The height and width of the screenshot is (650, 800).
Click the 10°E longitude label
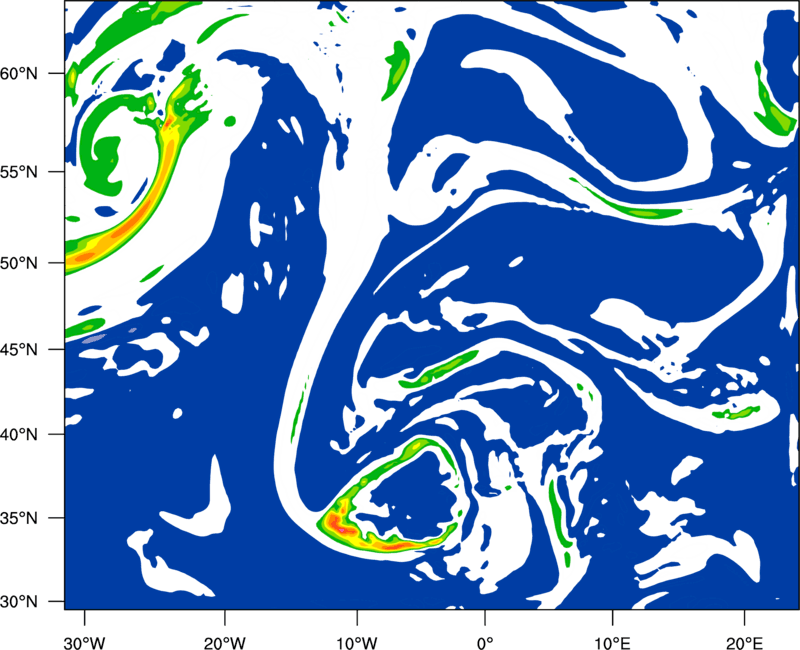point(612,643)
